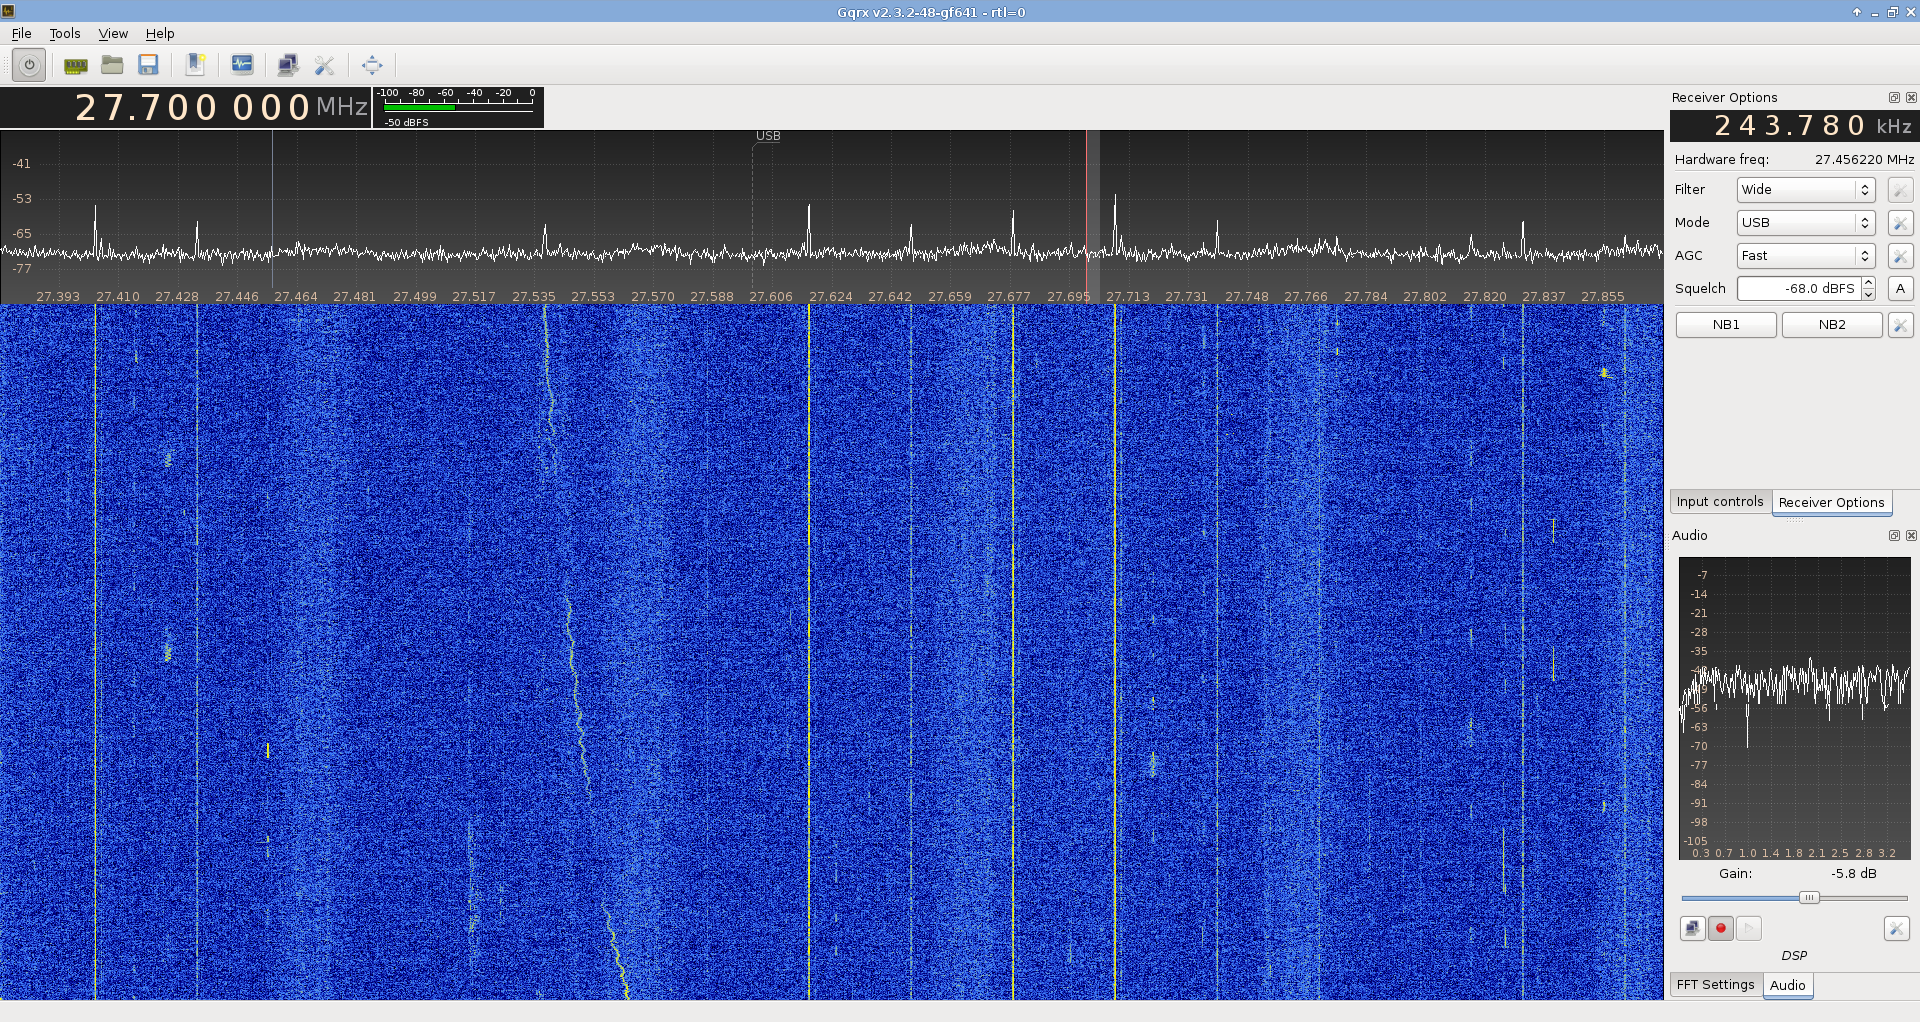Toggle the NB2 noise blanker
Screen dimensions: 1920x1022
(1832, 325)
